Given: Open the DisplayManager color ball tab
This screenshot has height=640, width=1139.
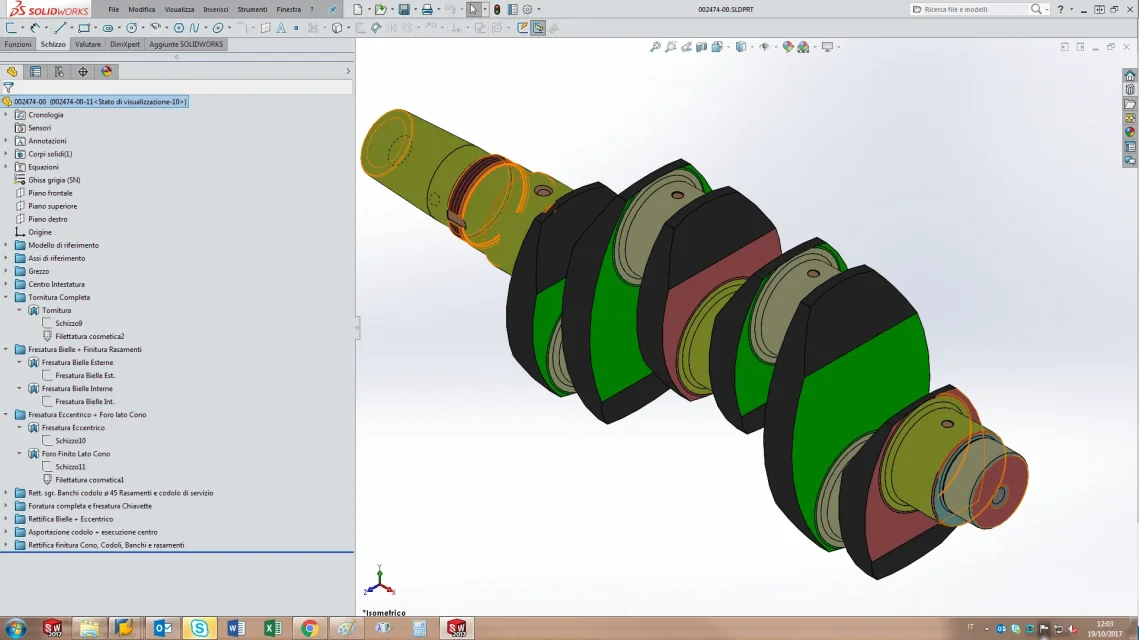Looking at the screenshot, I should pos(107,71).
